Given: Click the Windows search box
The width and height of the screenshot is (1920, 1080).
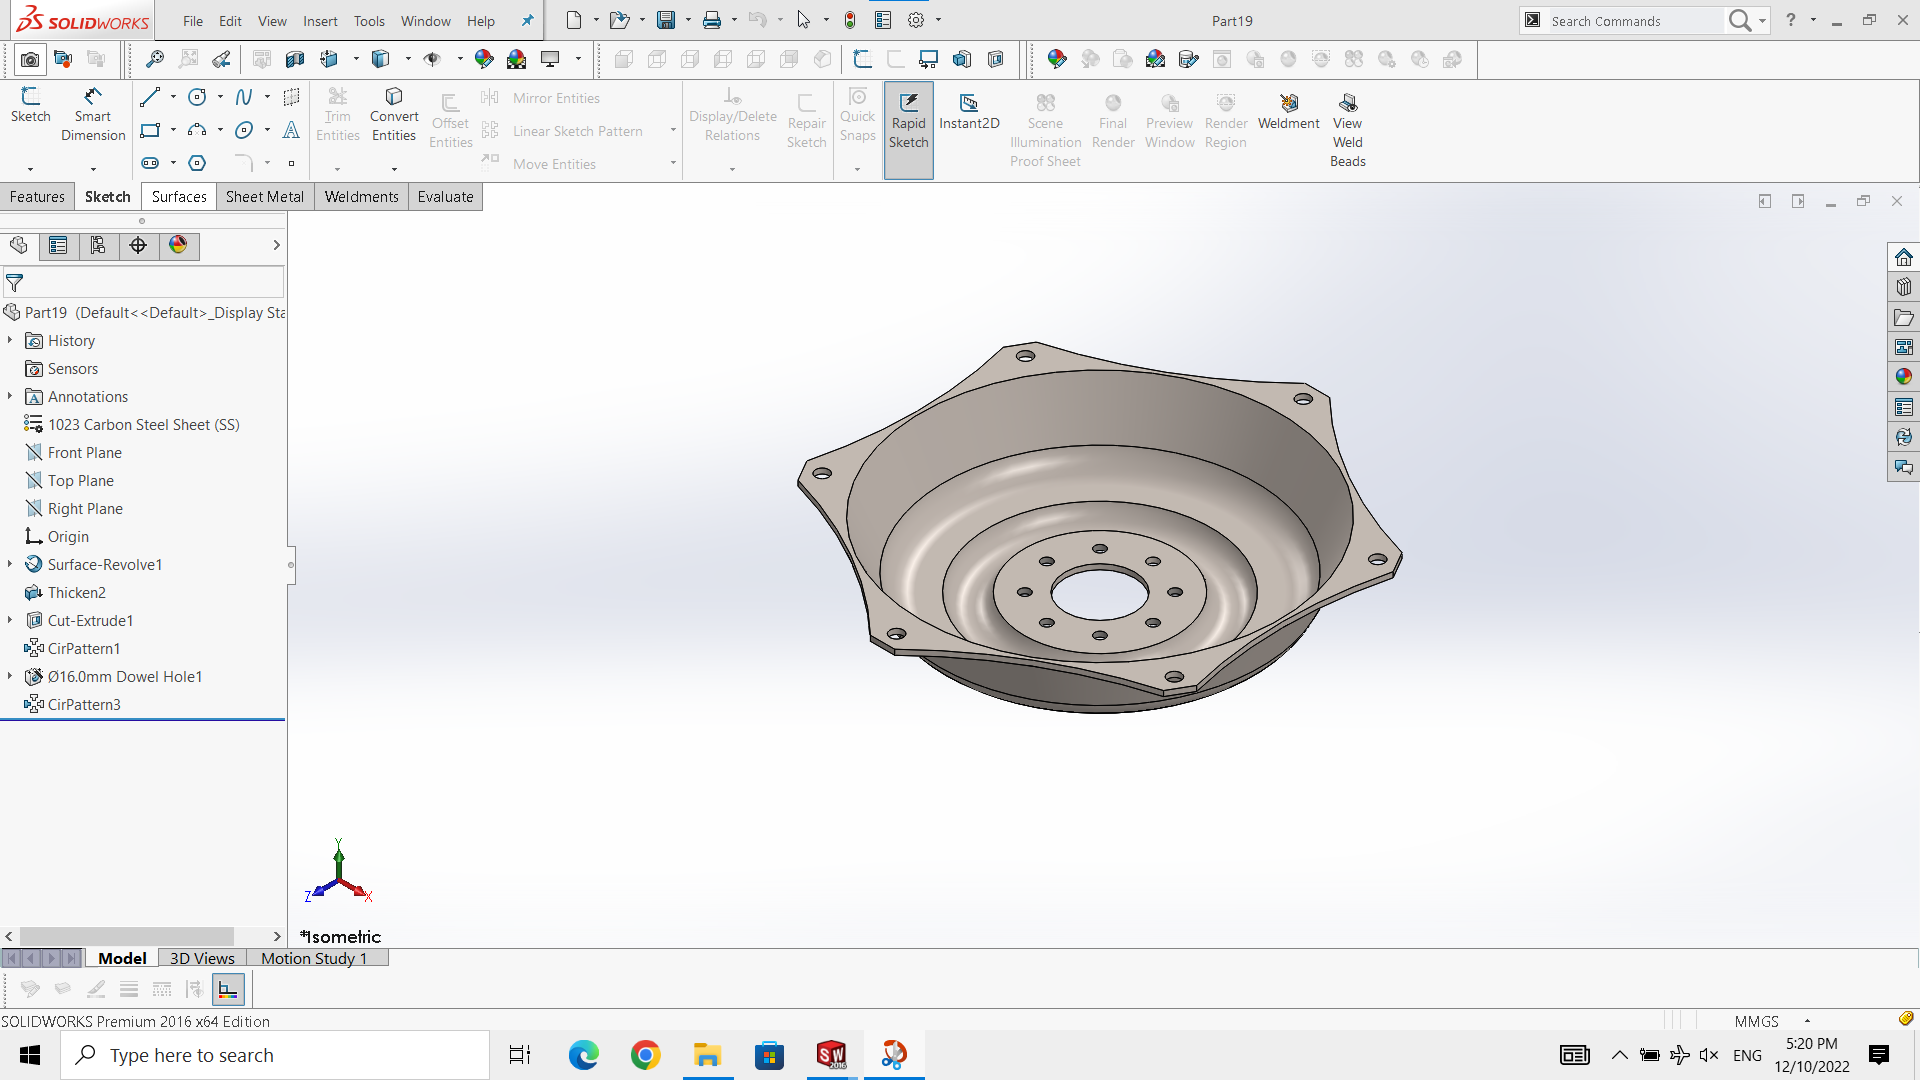Looking at the screenshot, I should (275, 1055).
